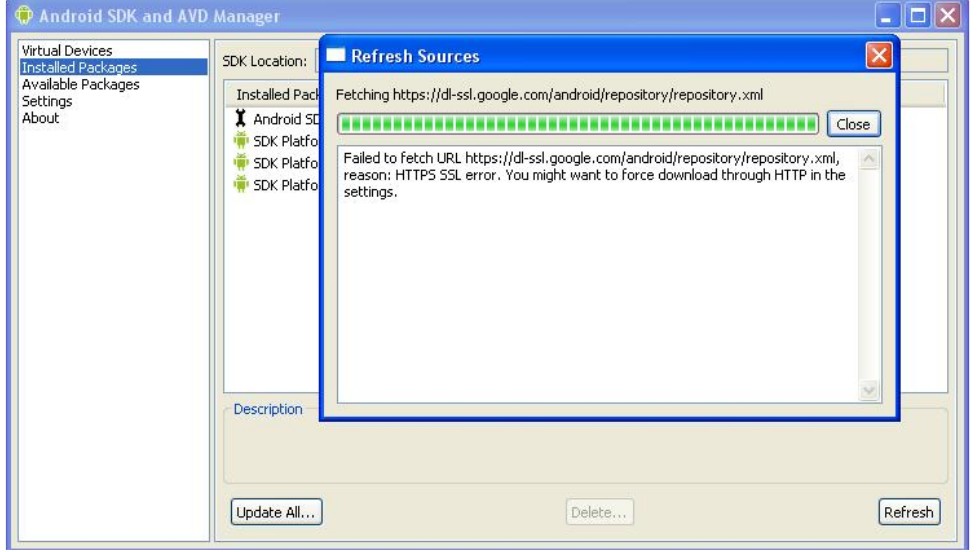Click the Fetching repository.xml status text
This screenshot has height=552, width=978.
(x=549, y=95)
